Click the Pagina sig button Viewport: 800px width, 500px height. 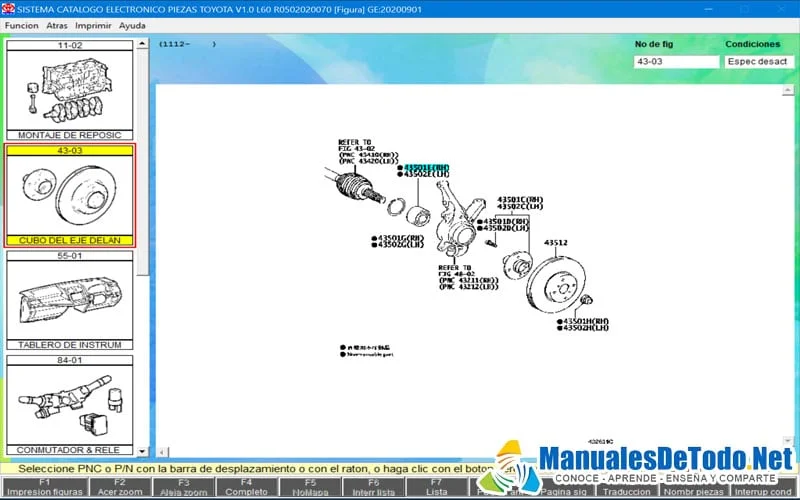point(564,492)
